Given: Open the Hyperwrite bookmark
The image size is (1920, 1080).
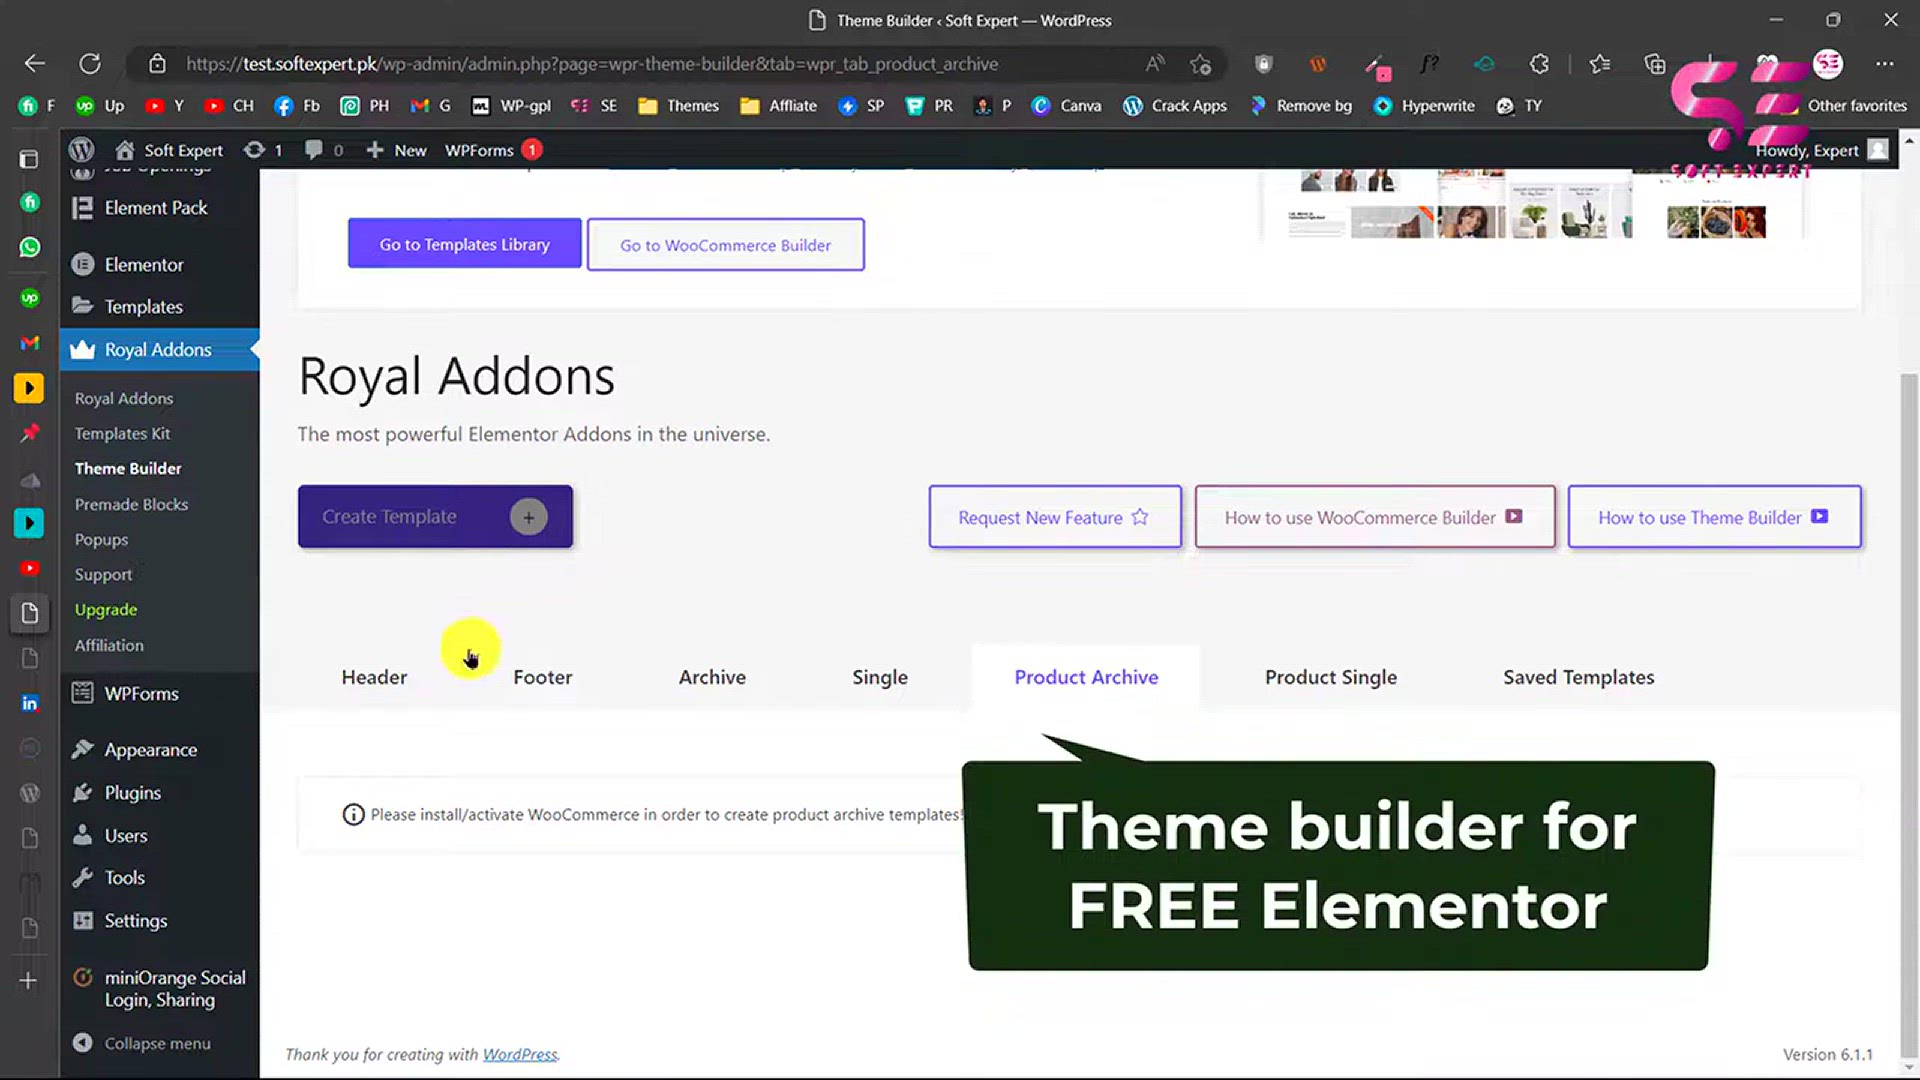Looking at the screenshot, I should pos(1424,106).
